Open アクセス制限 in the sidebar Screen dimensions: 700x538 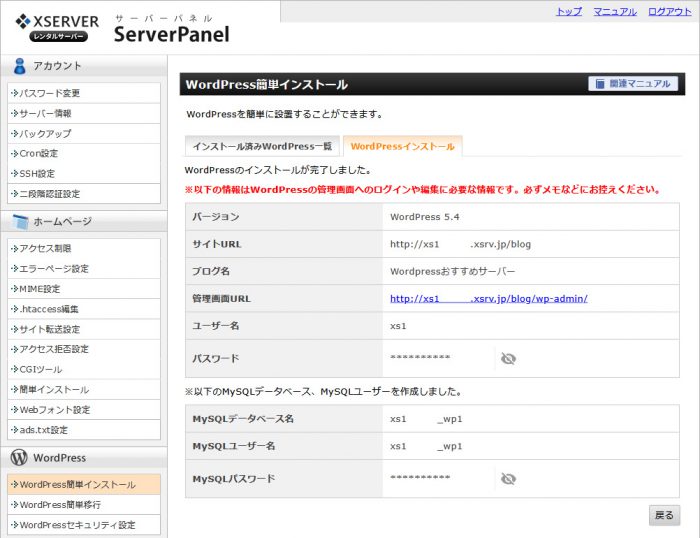pos(84,249)
